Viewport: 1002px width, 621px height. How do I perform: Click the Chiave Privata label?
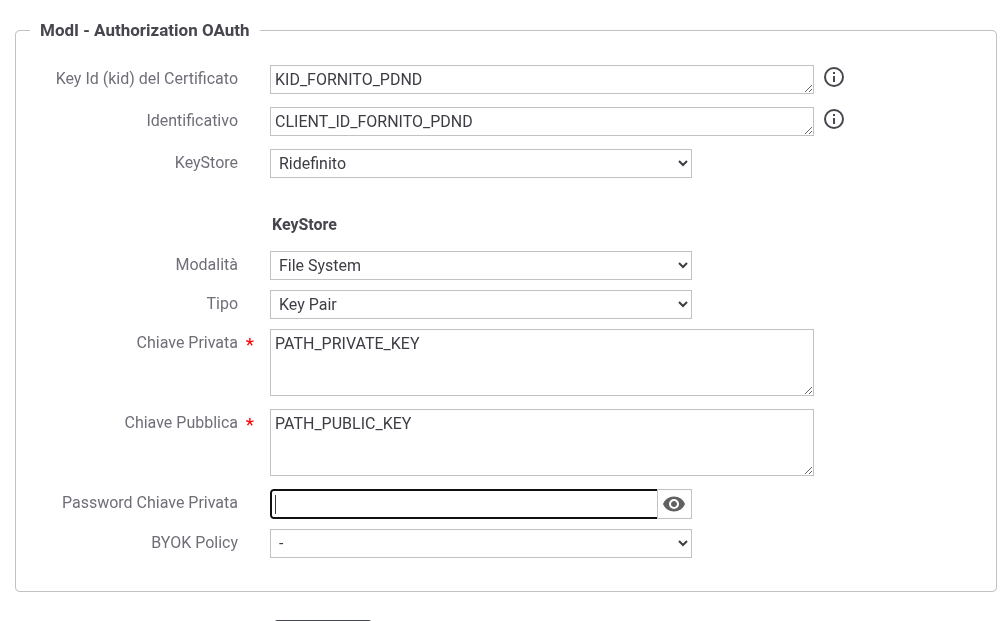[x=187, y=343]
